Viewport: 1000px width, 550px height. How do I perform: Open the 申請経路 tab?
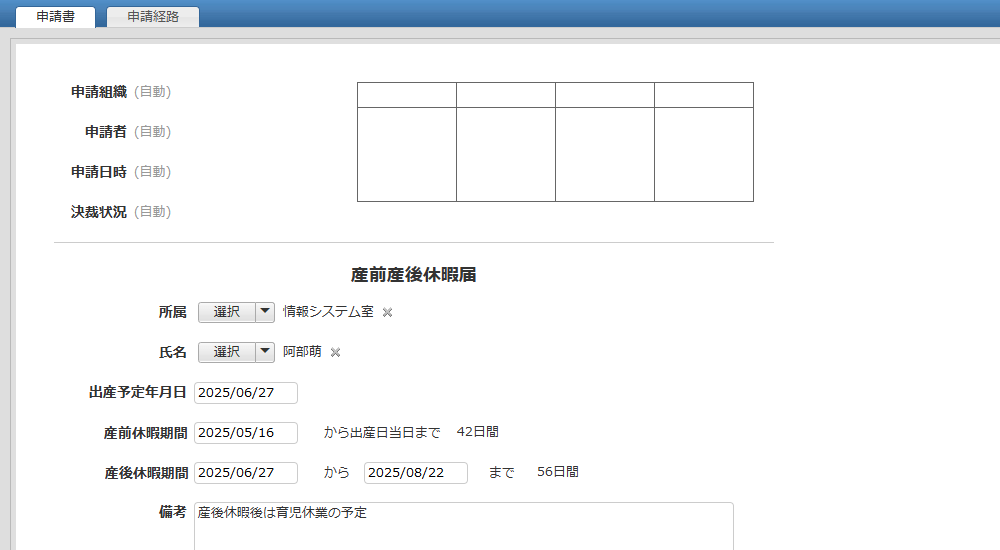[153, 17]
